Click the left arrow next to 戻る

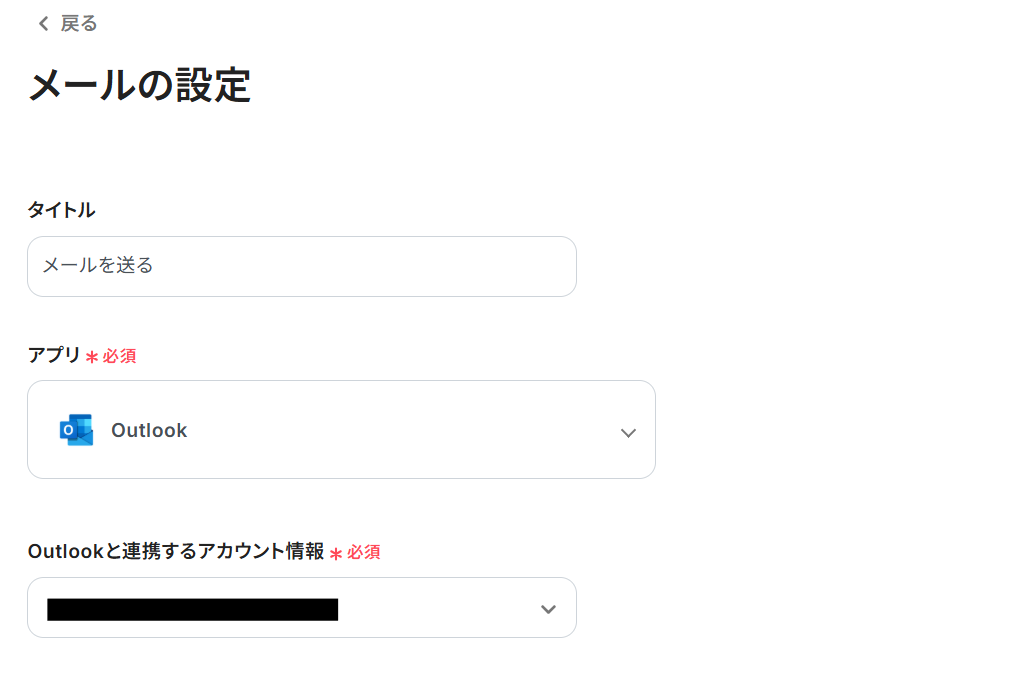click(41, 23)
